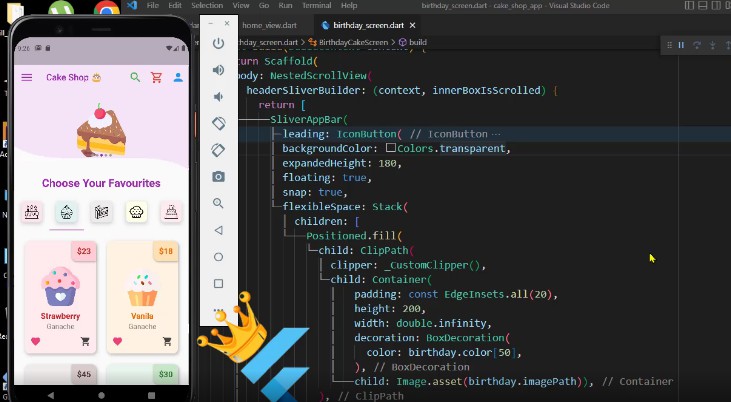Raise the emulator volume with volume up

(218, 70)
